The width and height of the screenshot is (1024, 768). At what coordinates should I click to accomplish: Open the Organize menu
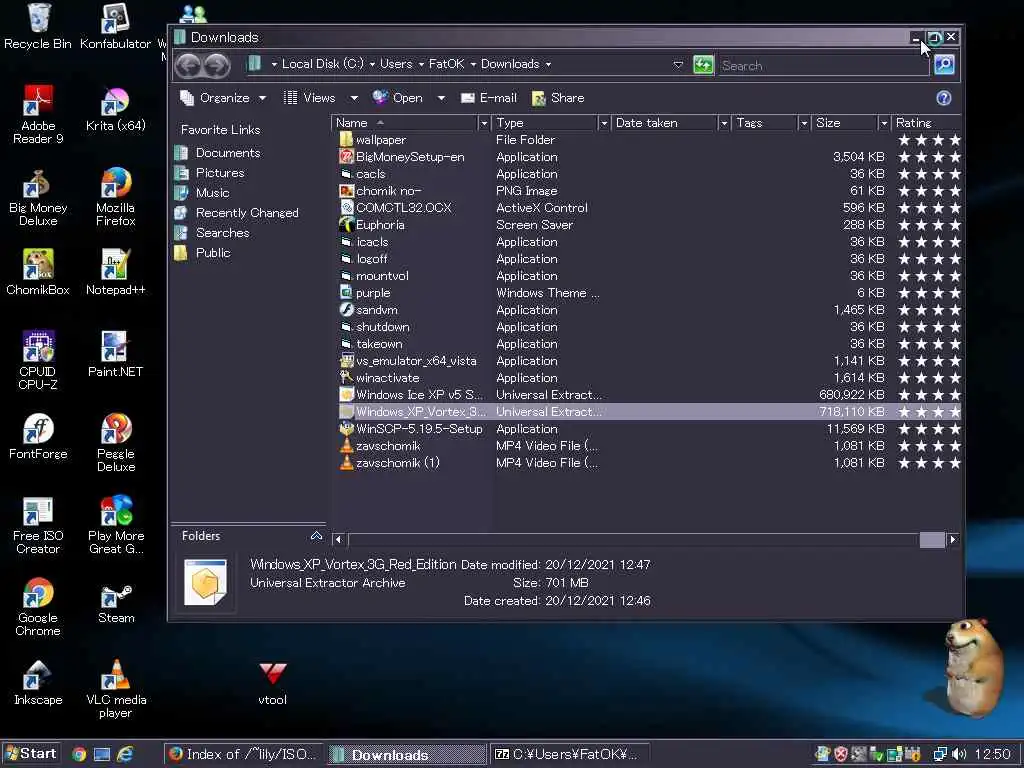[x=223, y=98]
